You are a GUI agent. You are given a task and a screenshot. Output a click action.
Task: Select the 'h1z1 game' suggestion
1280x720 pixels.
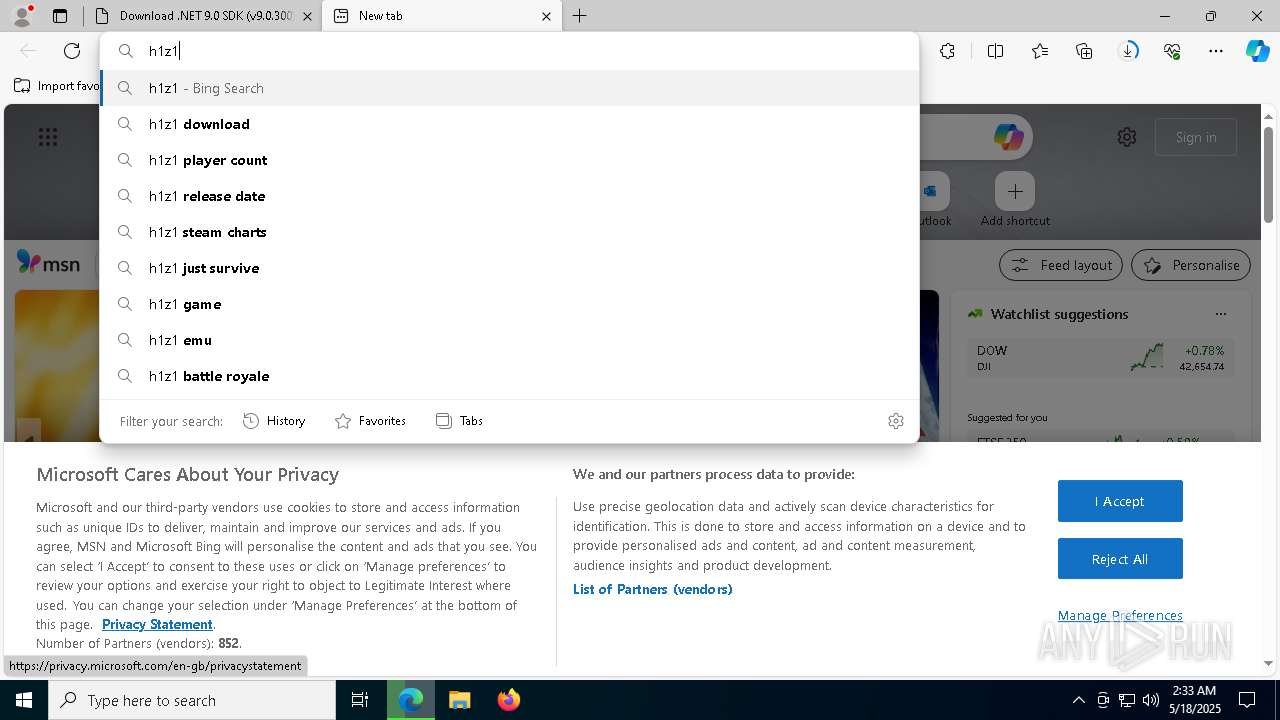[x=509, y=304]
